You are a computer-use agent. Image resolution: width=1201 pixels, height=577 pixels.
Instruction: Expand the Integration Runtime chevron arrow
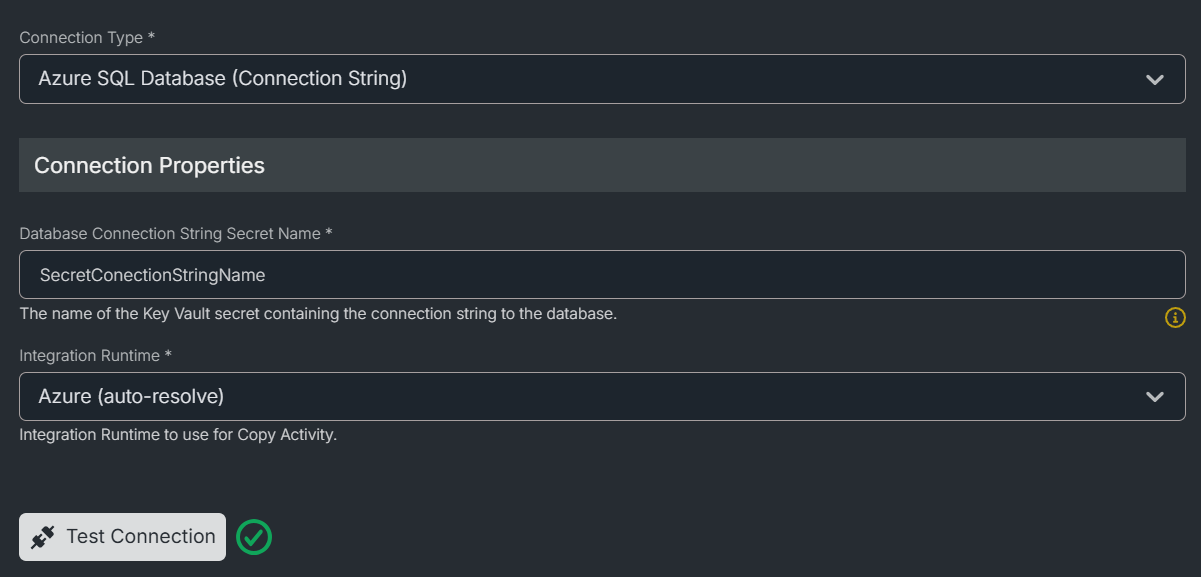pyautogui.click(x=1155, y=397)
